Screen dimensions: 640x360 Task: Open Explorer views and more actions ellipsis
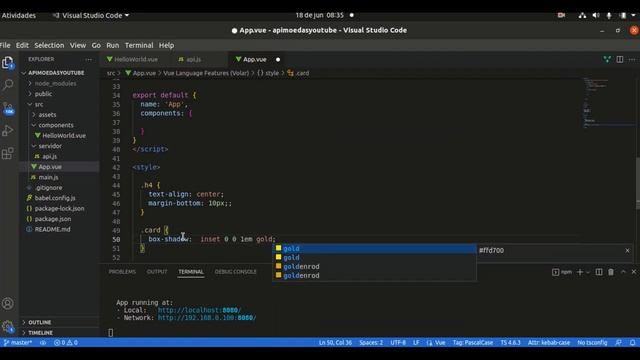click(89, 59)
